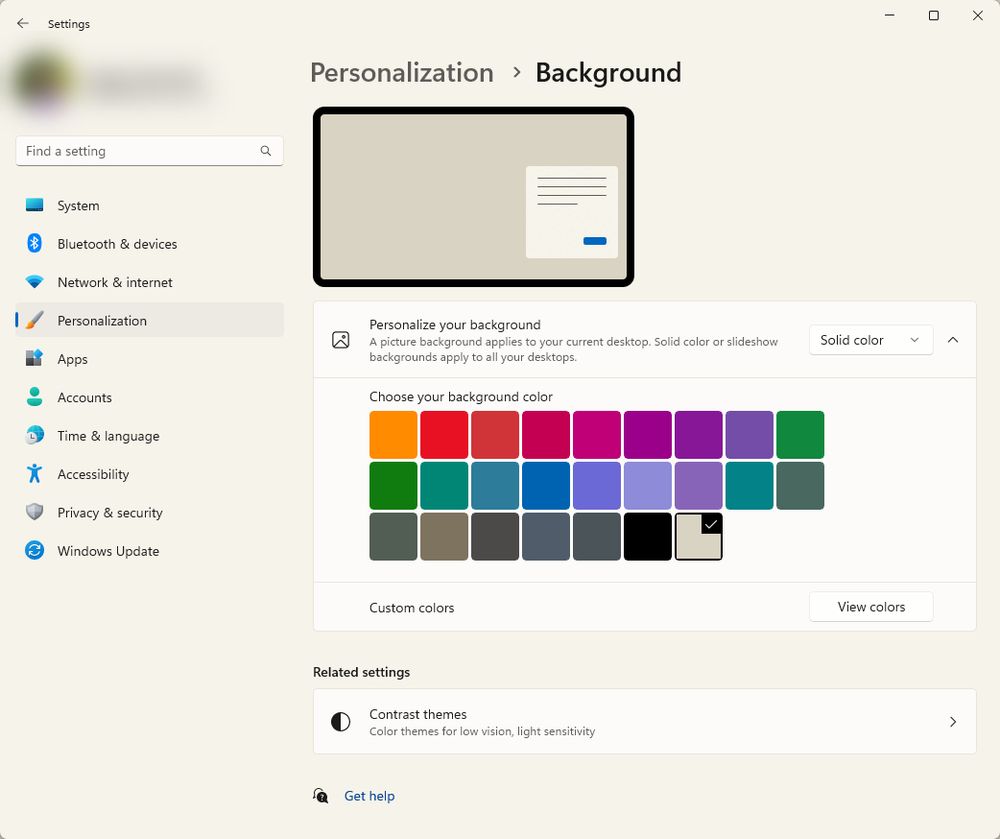Click the picture icon beside Personalize your background
Screen dimensions: 1000x839
point(341,340)
